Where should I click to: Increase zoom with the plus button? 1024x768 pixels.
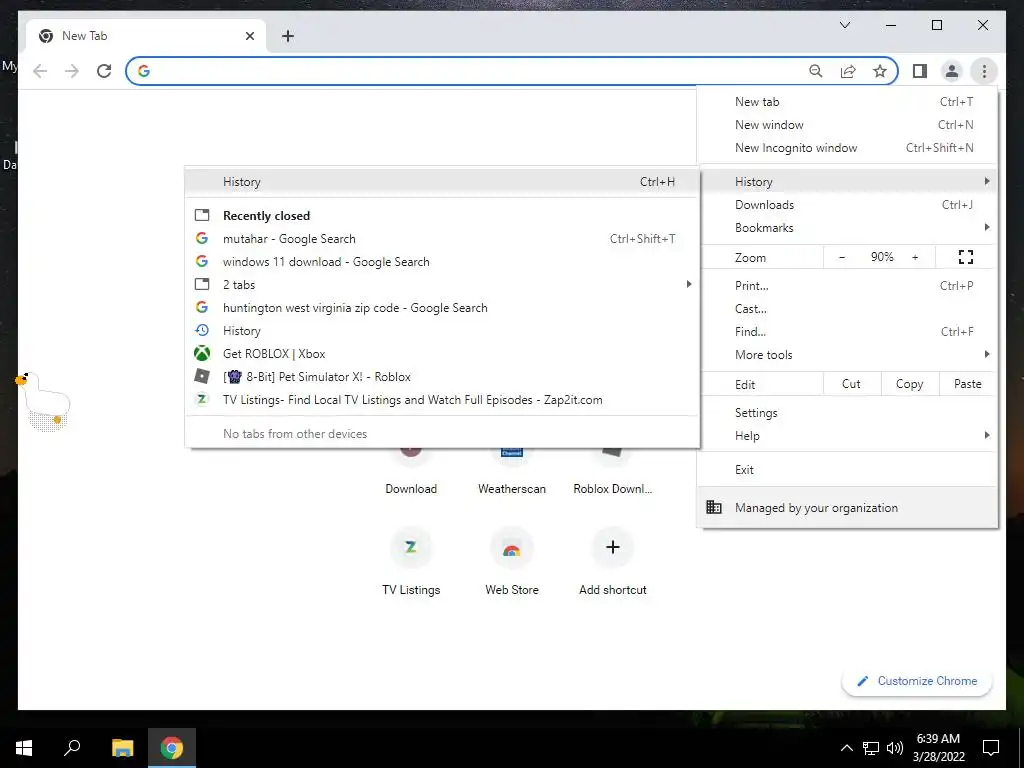[x=915, y=257]
